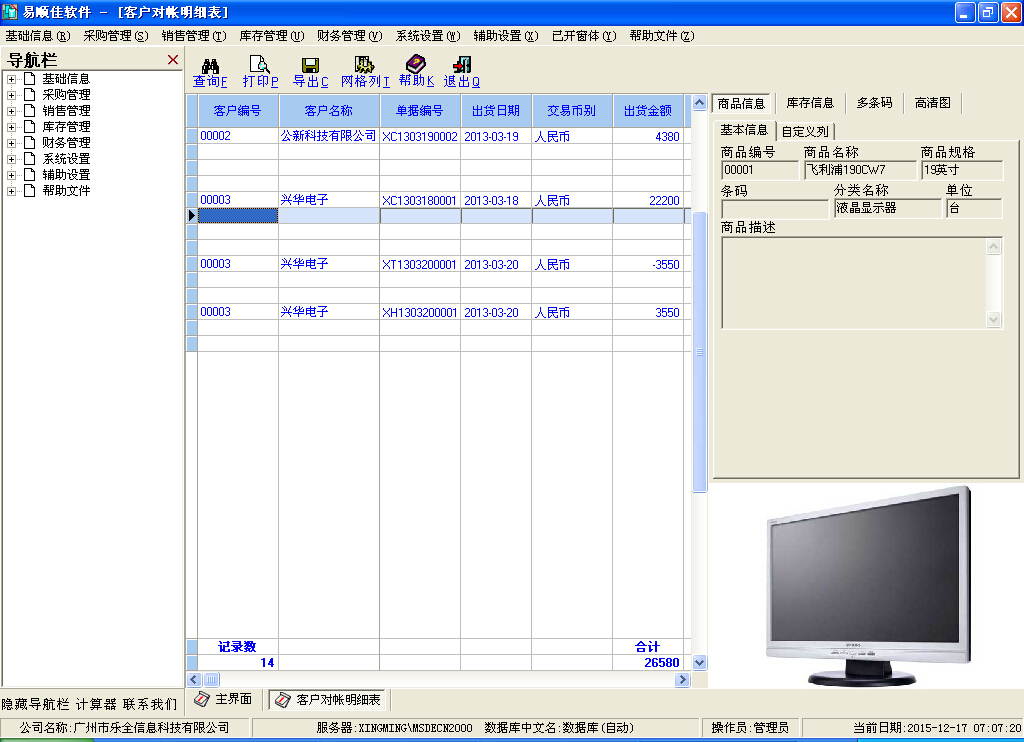Click the horizontal scrollbar left arrow

(x=194, y=679)
